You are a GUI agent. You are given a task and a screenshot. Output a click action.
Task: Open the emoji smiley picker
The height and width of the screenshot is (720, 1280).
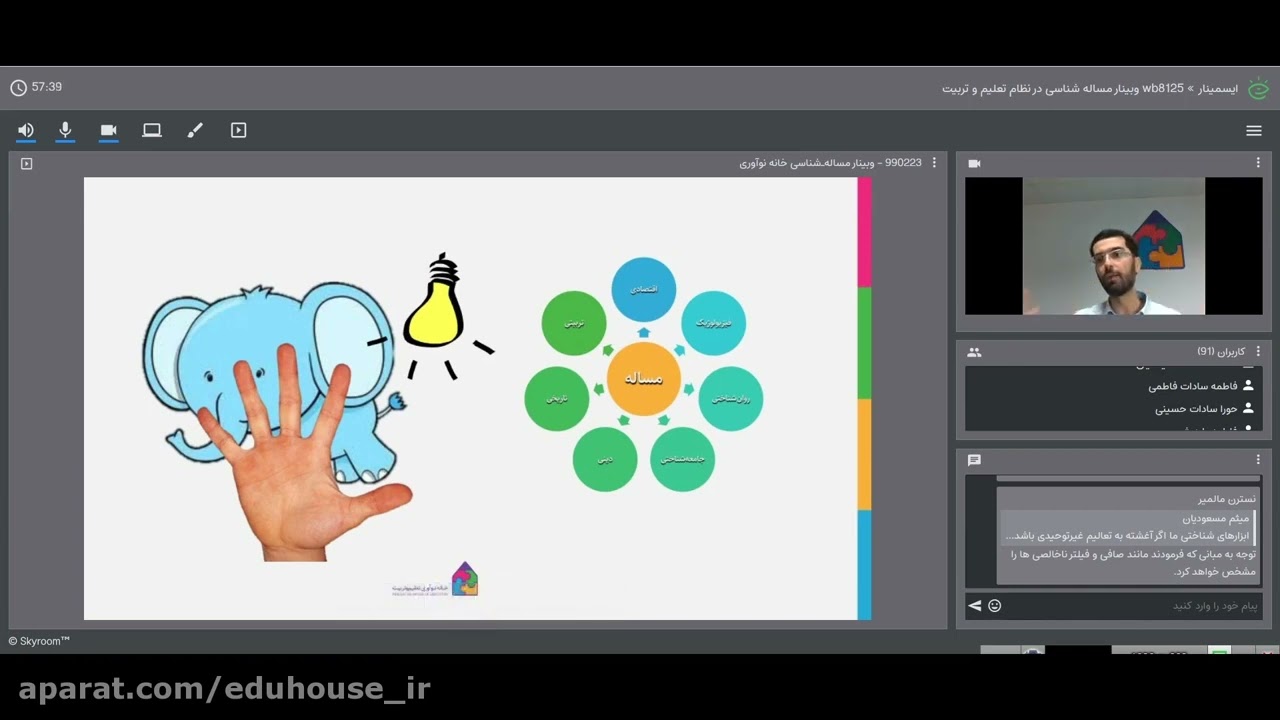pyautogui.click(x=995, y=605)
